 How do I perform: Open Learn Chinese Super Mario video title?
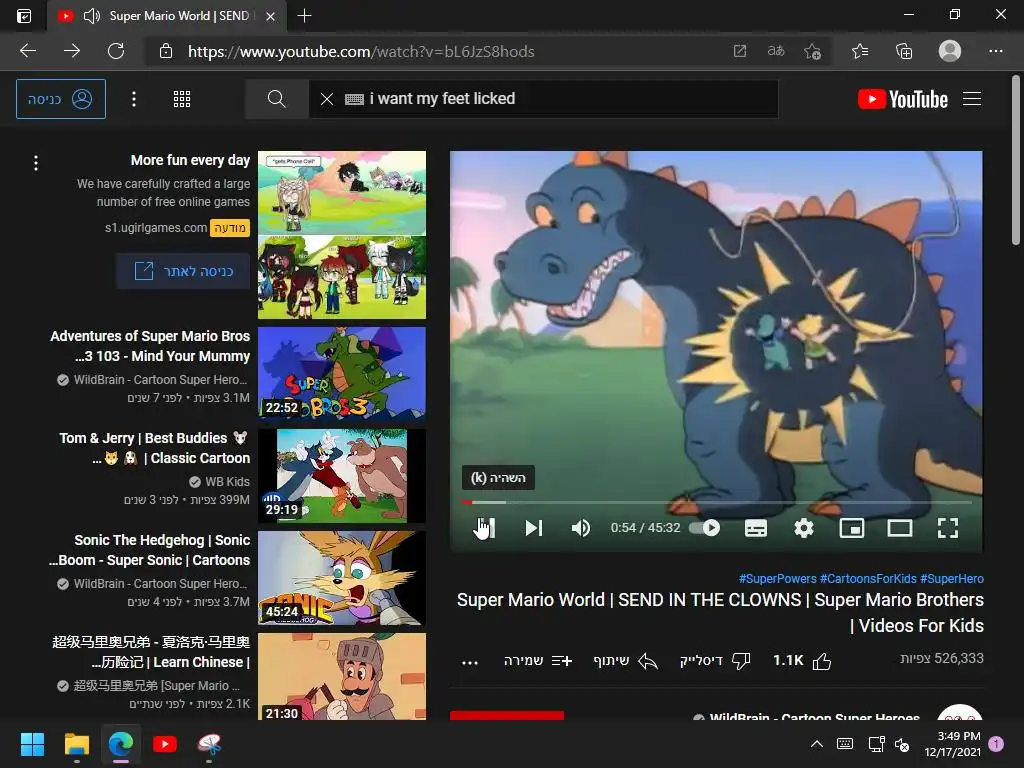[151, 652]
